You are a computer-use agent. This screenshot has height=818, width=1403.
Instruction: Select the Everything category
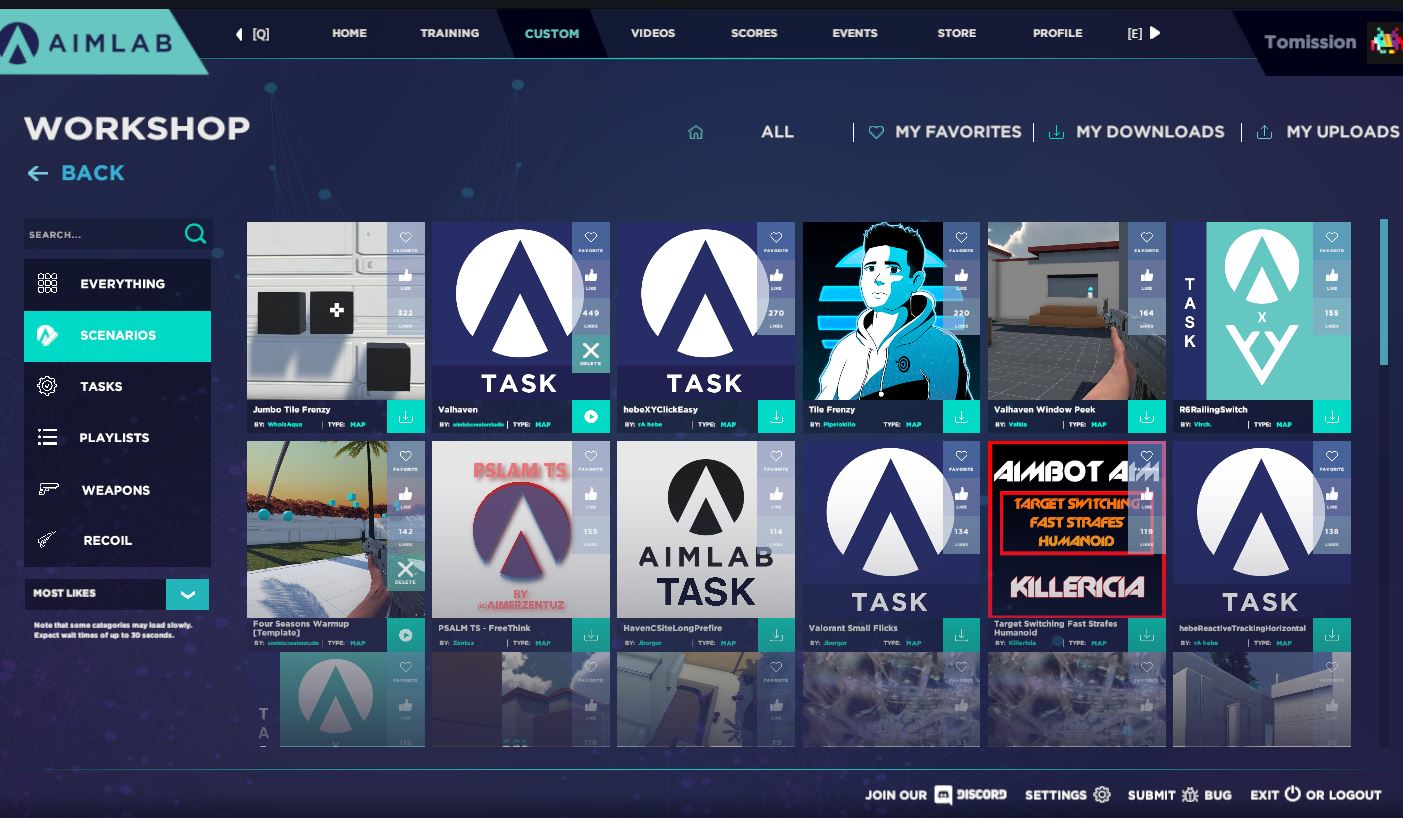pos(117,284)
